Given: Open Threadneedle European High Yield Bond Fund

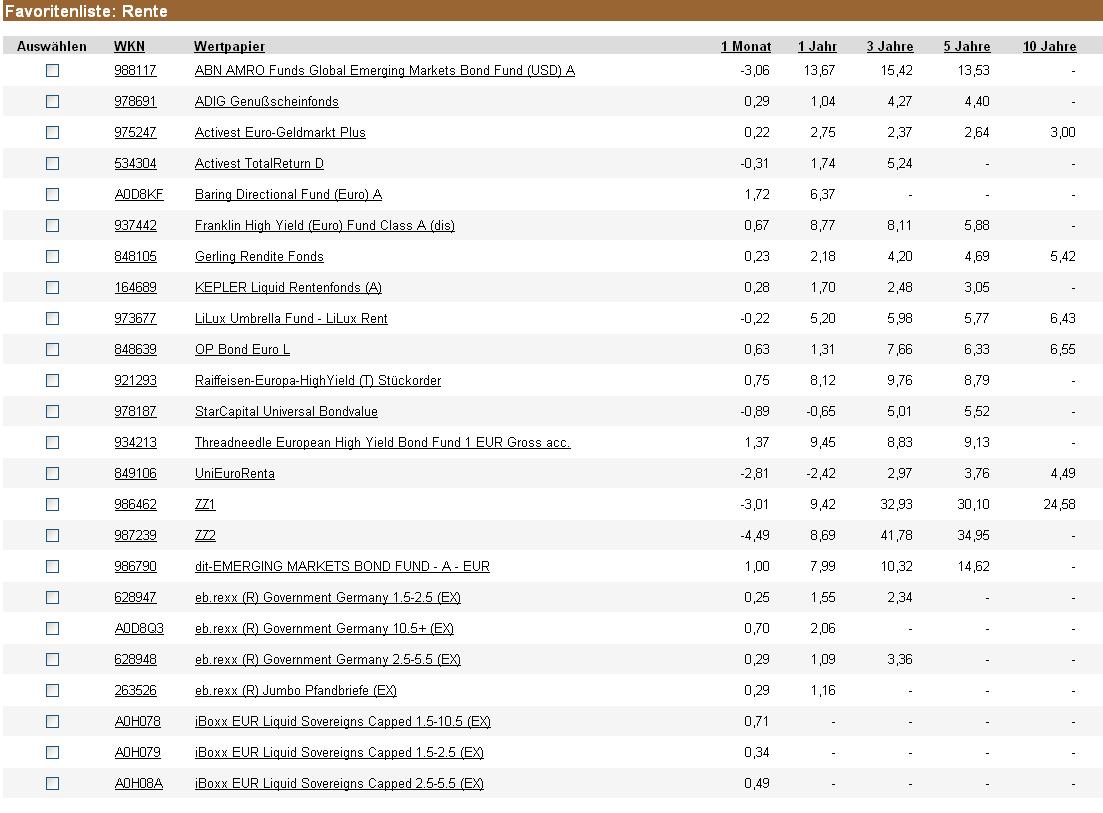Looking at the screenshot, I should point(383,442).
